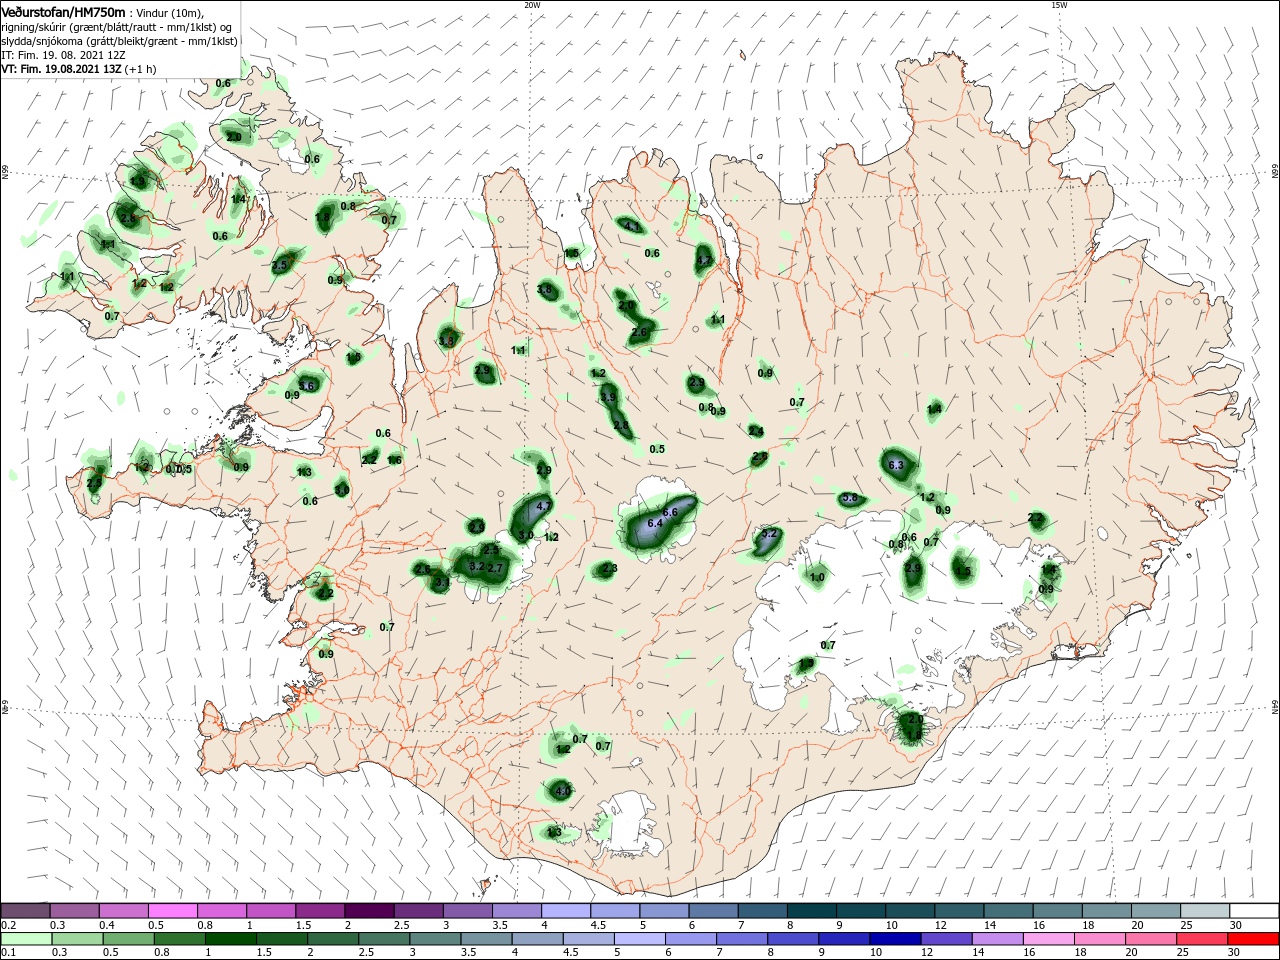Click the Veðurstofan/HM750m title text

pyautogui.click(x=63, y=11)
